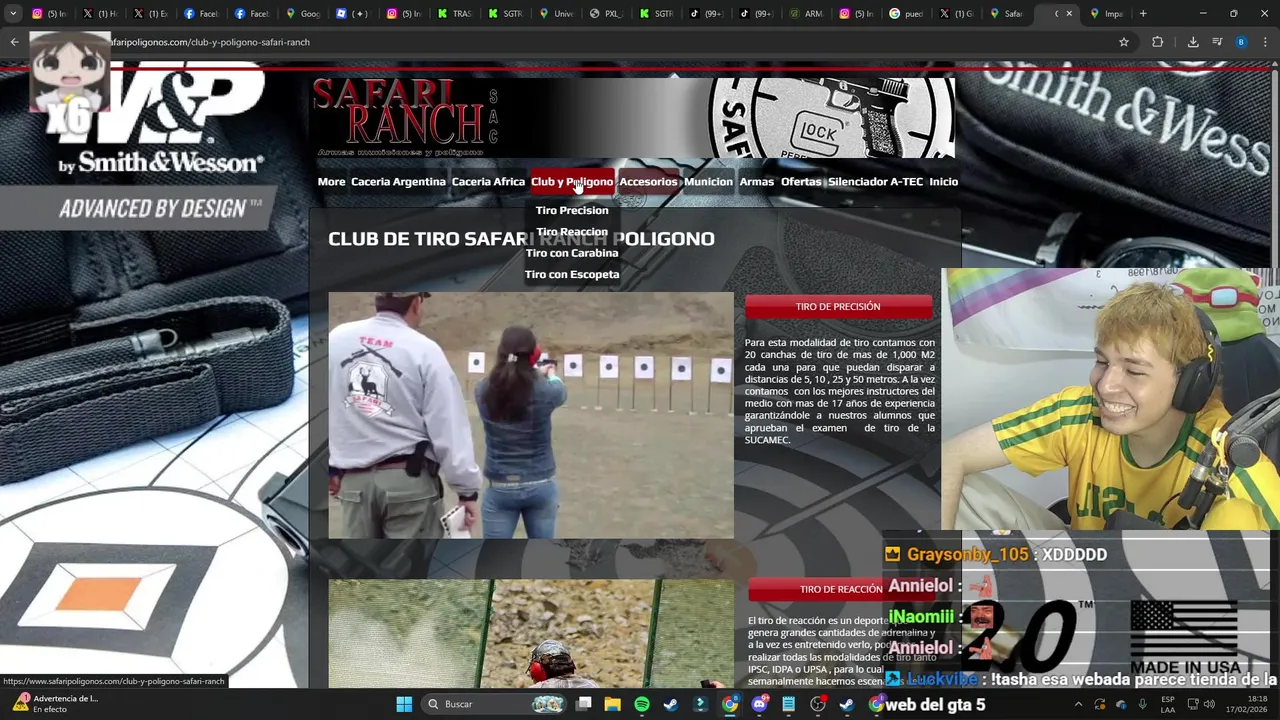The image size is (1280, 720).
Task: Open Accesorios in the site menu
Action: click(x=648, y=182)
